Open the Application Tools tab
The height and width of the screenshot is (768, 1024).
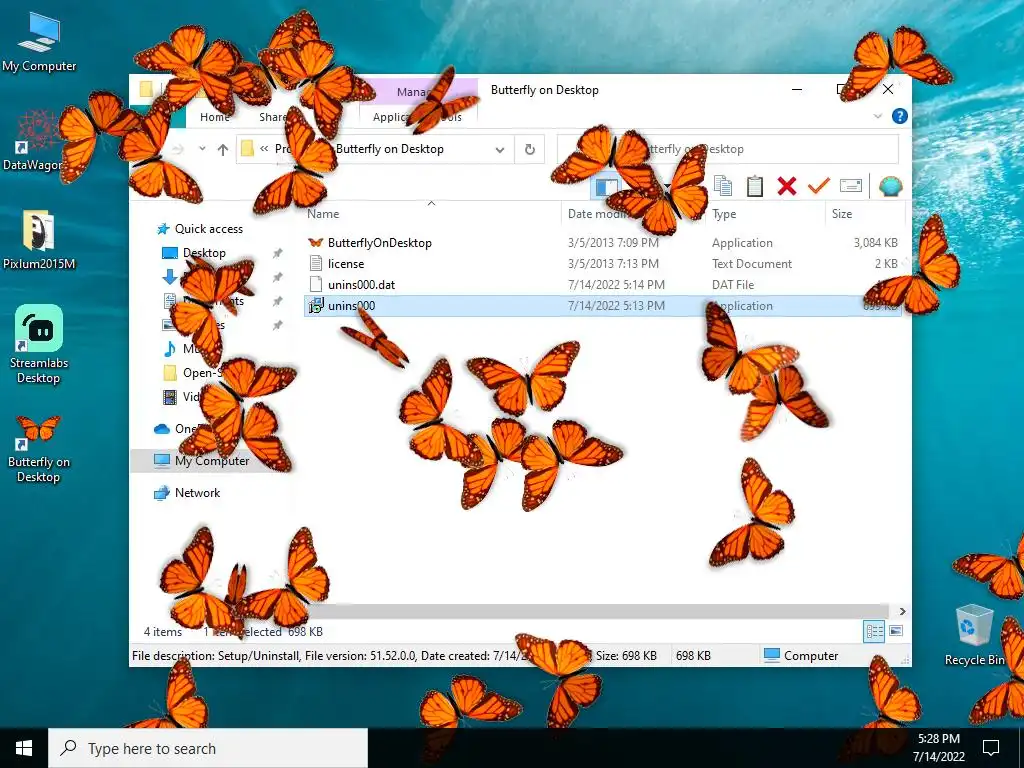pos(418,117)
